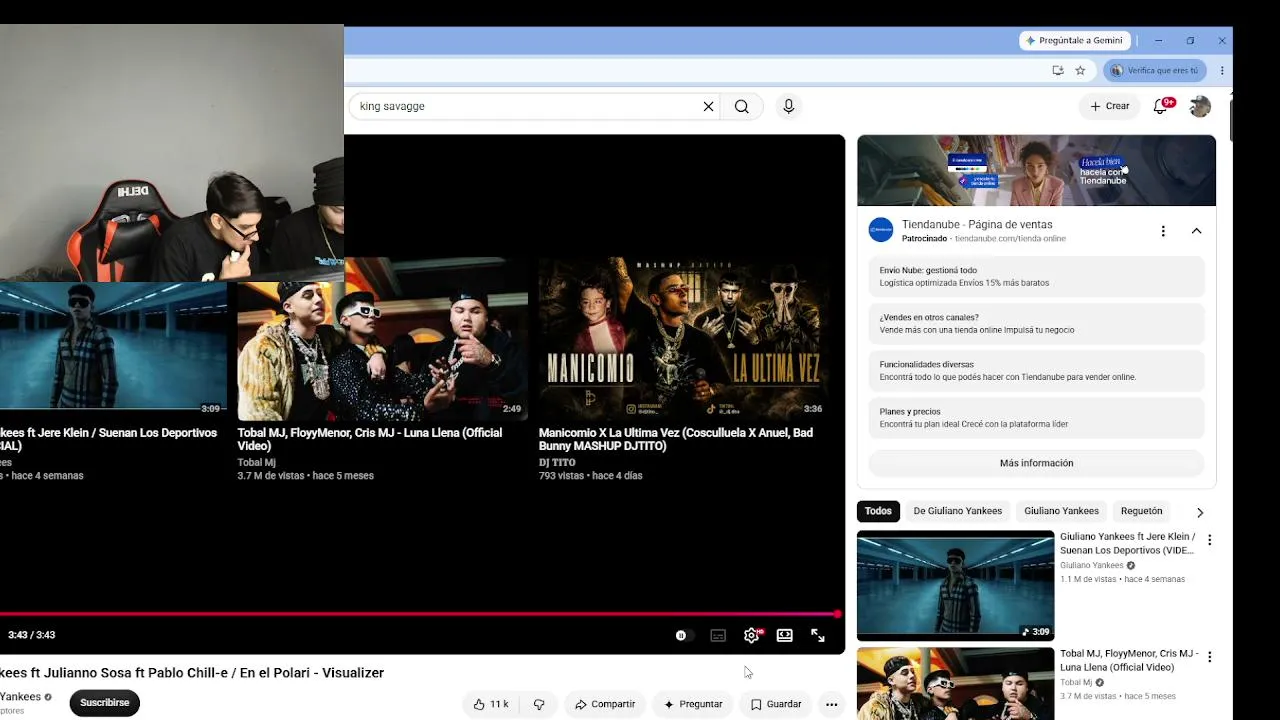The width and height of the screenshot is (1280, 720).
Task: Click the Tiendanube - Página de ventas title
Action: tap(977, 224)
